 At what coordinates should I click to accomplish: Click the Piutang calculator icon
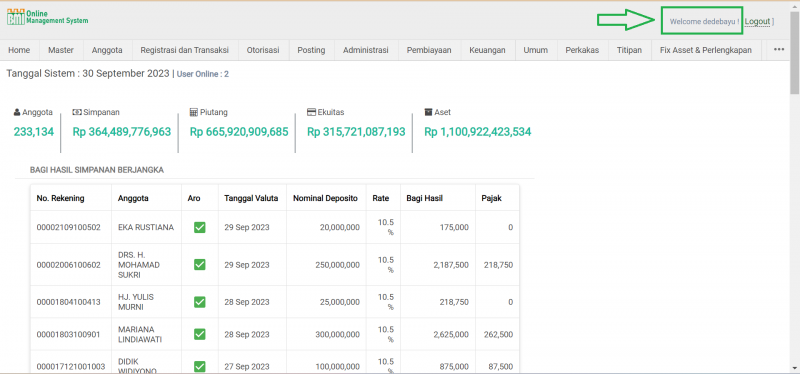(193, 112)
